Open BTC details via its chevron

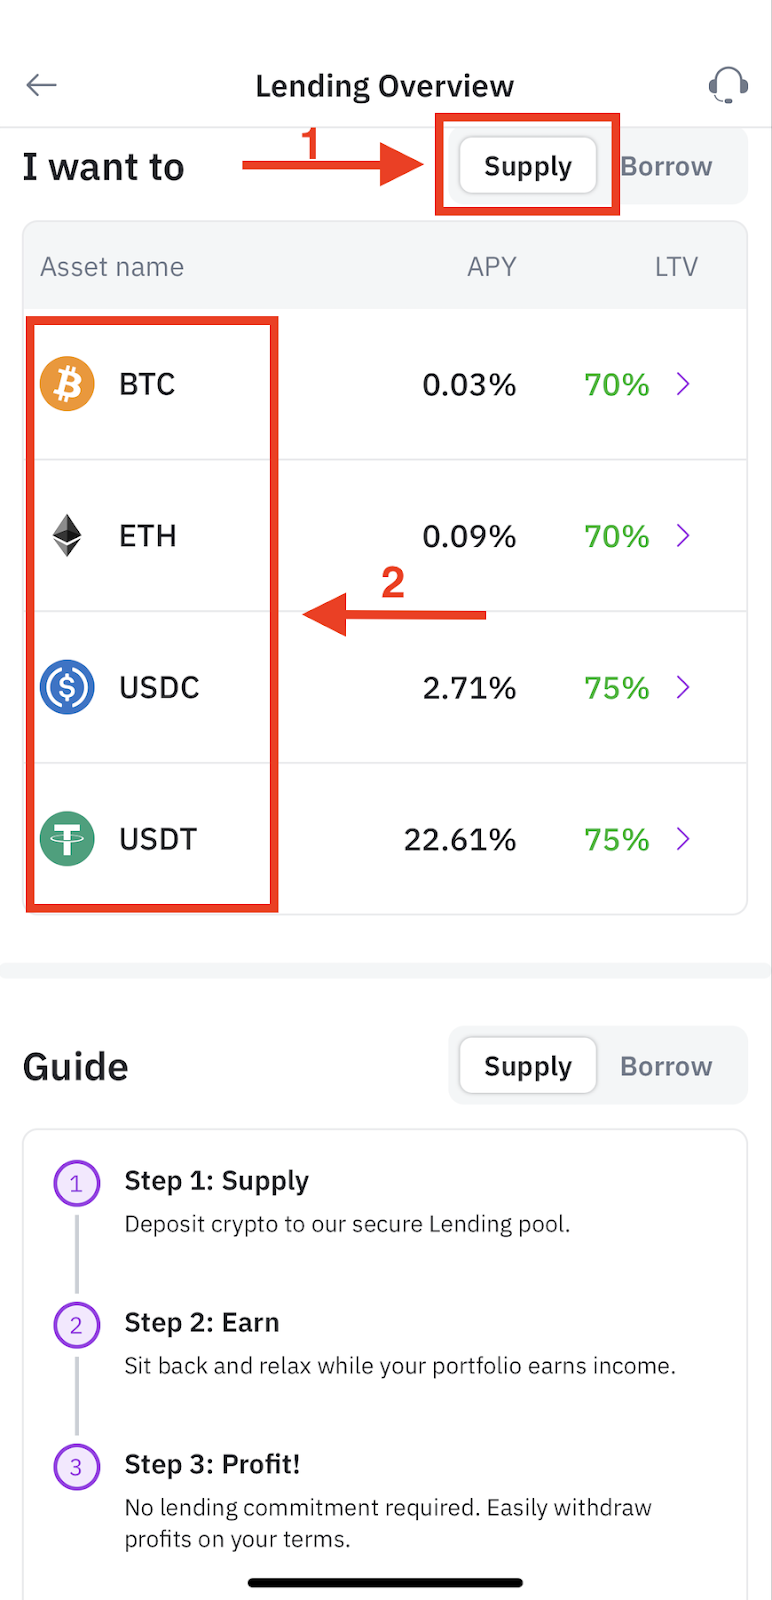(683, 384)
